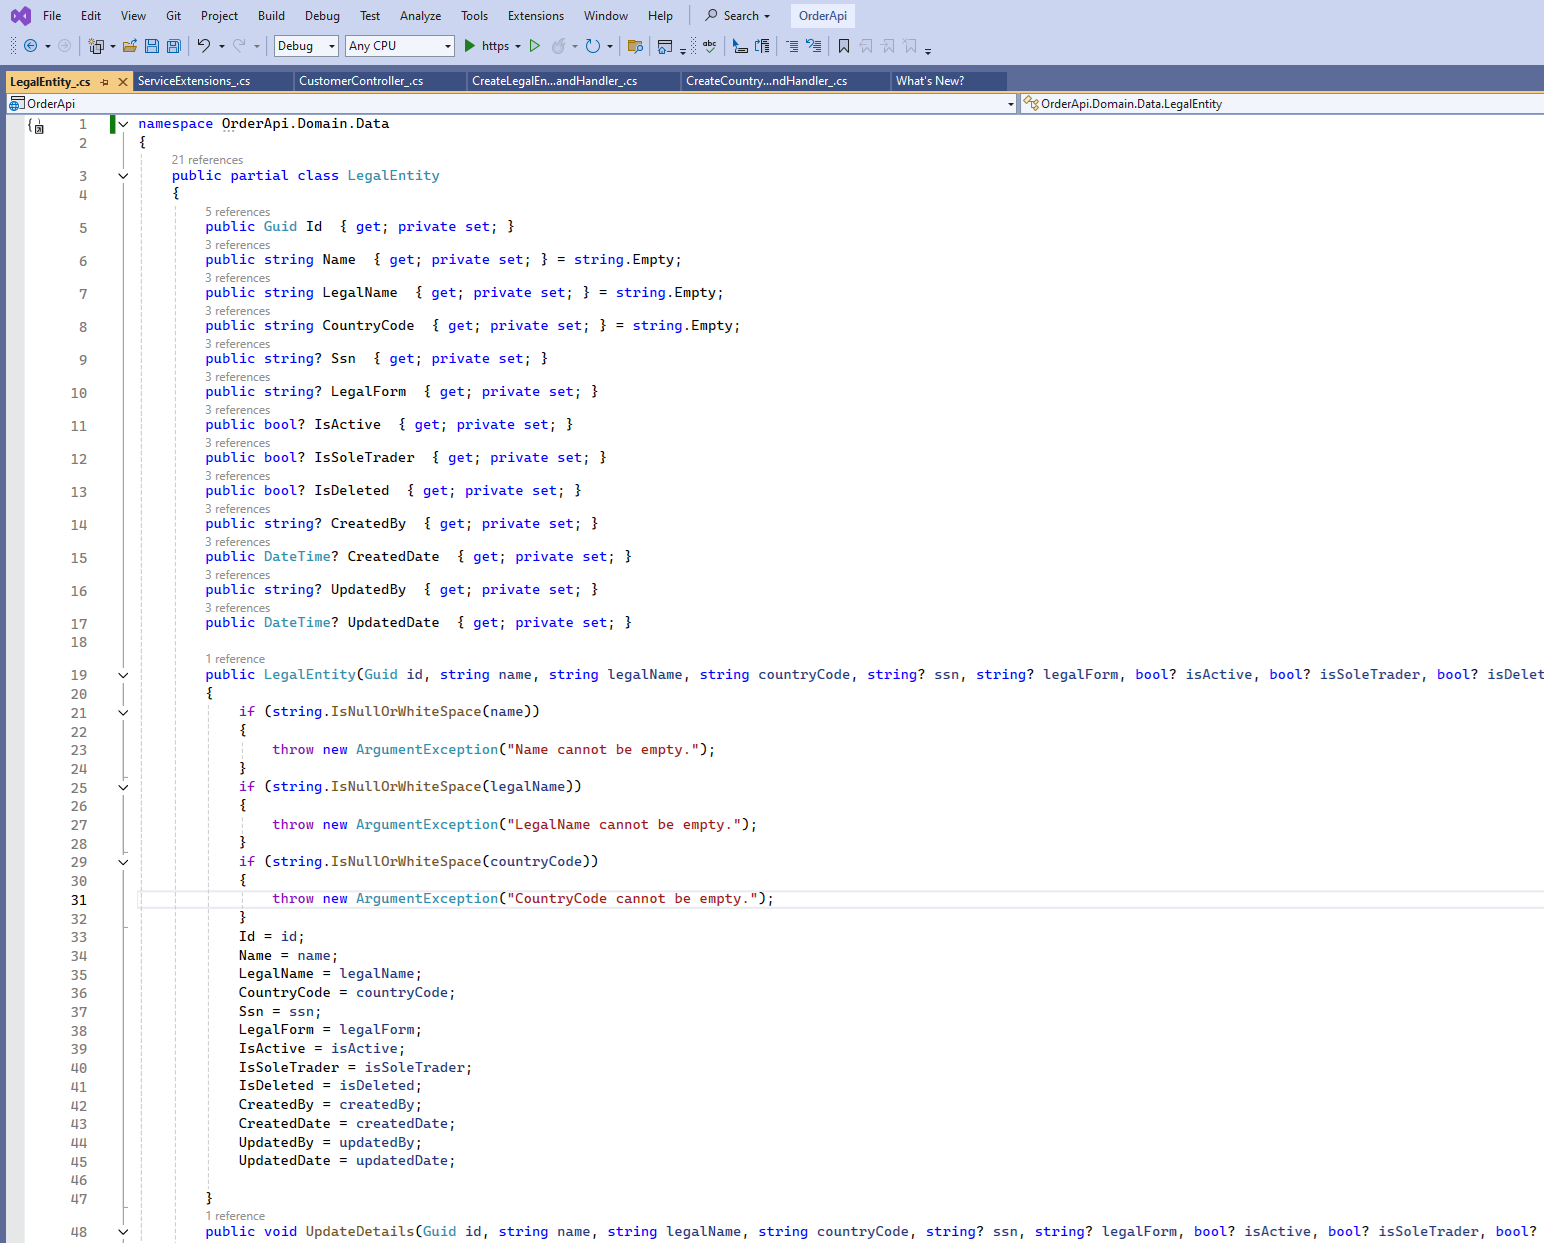Open the Debug configuration dropdown
This screenshot has height=1247, width=1544.
306,46
